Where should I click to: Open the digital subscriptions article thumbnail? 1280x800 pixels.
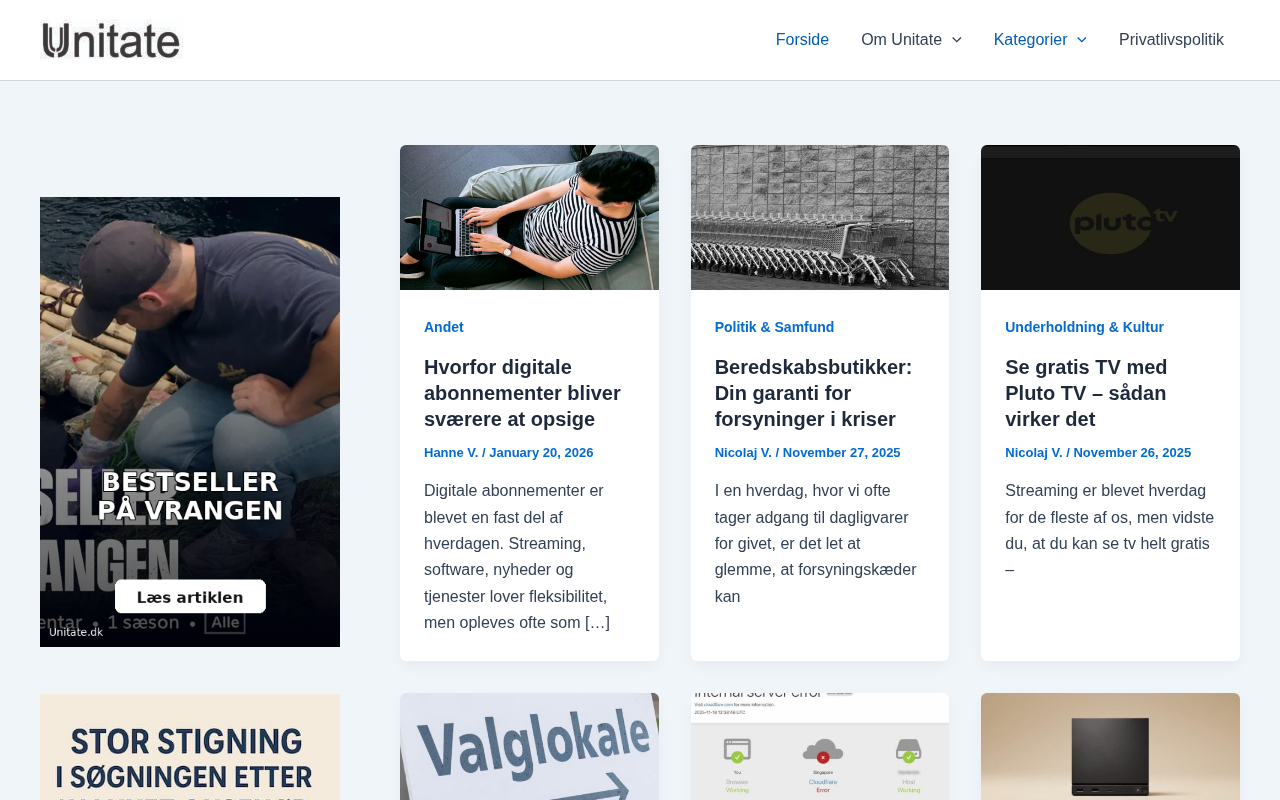coord(529,217)
